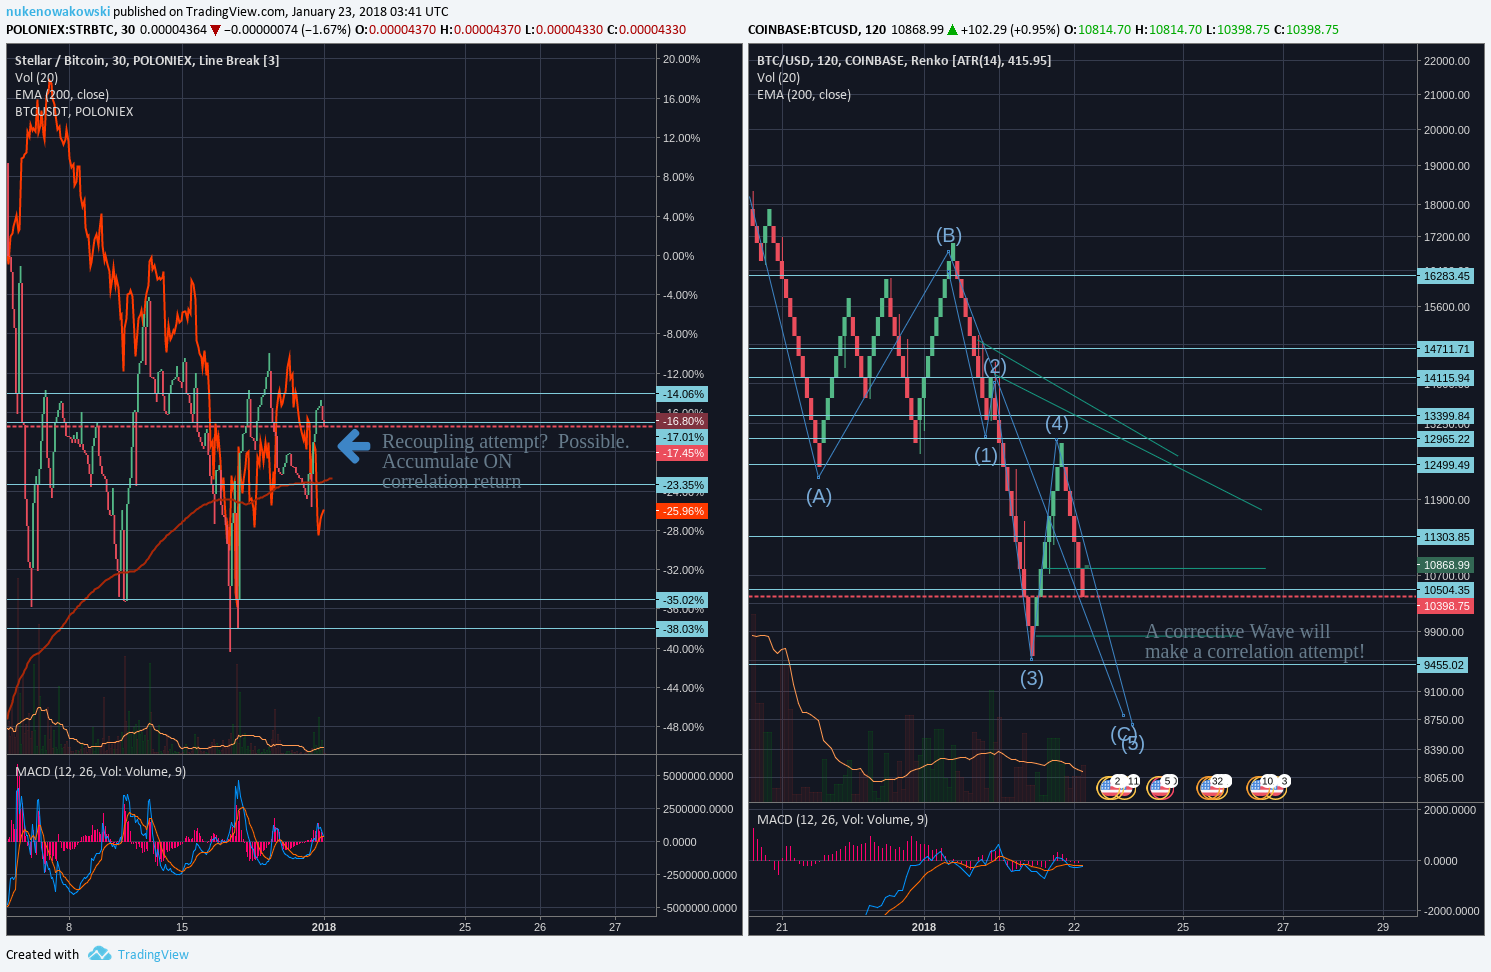Image resolution: width=1491 pixels, height=972 pixels.
Task: Open US flag event icon with badge 5
Action: coord(1159,787)
